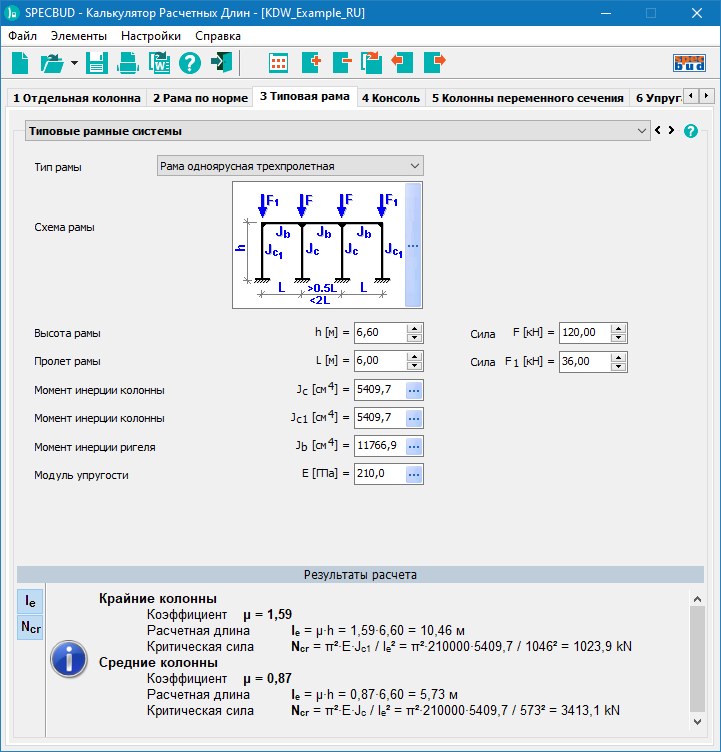Increase frame height h spinner up

coord(415,328)
